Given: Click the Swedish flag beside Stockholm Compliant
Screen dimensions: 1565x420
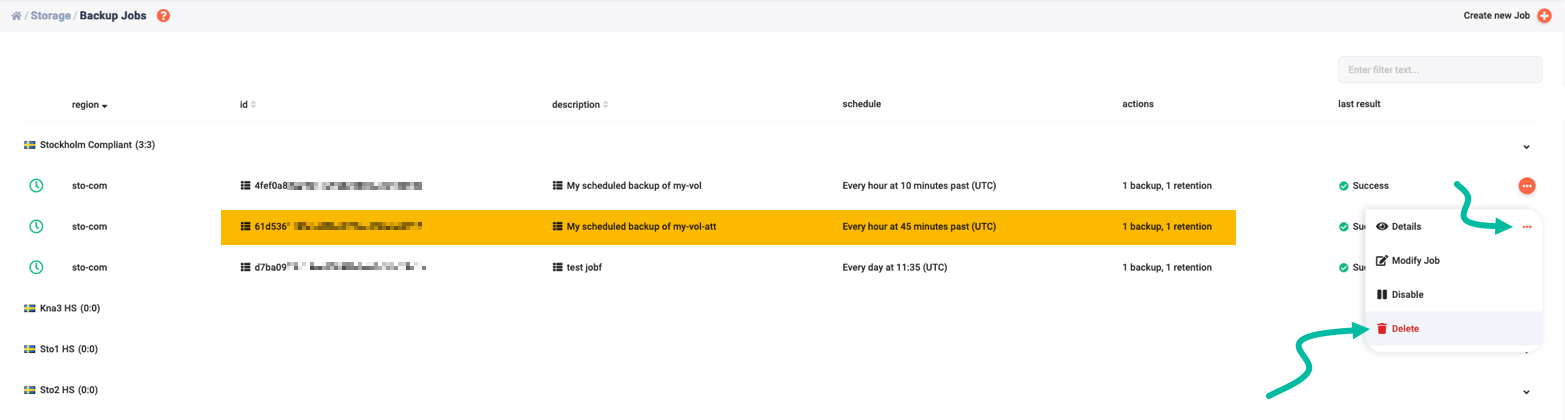Looking at the screenshot, I should coord(29,145).
